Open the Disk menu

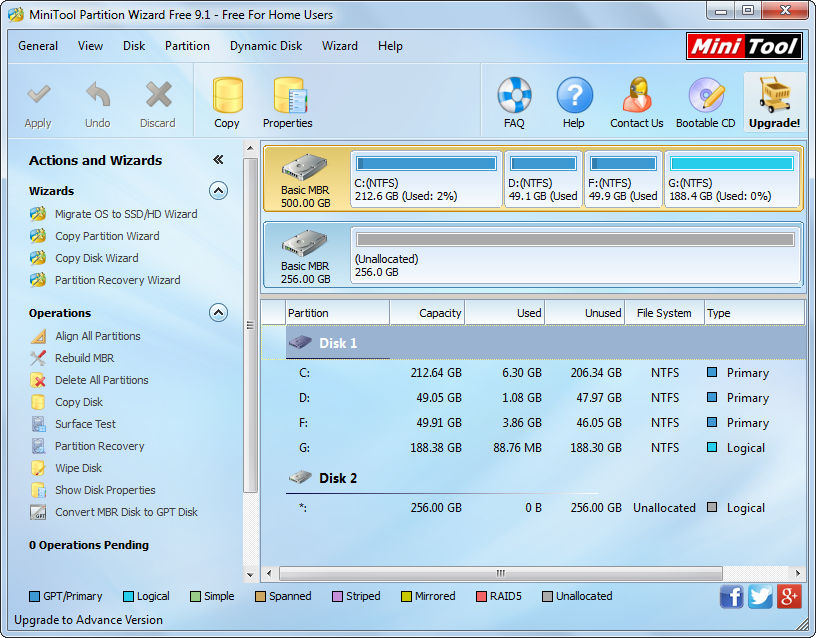(x=134, y=46)
